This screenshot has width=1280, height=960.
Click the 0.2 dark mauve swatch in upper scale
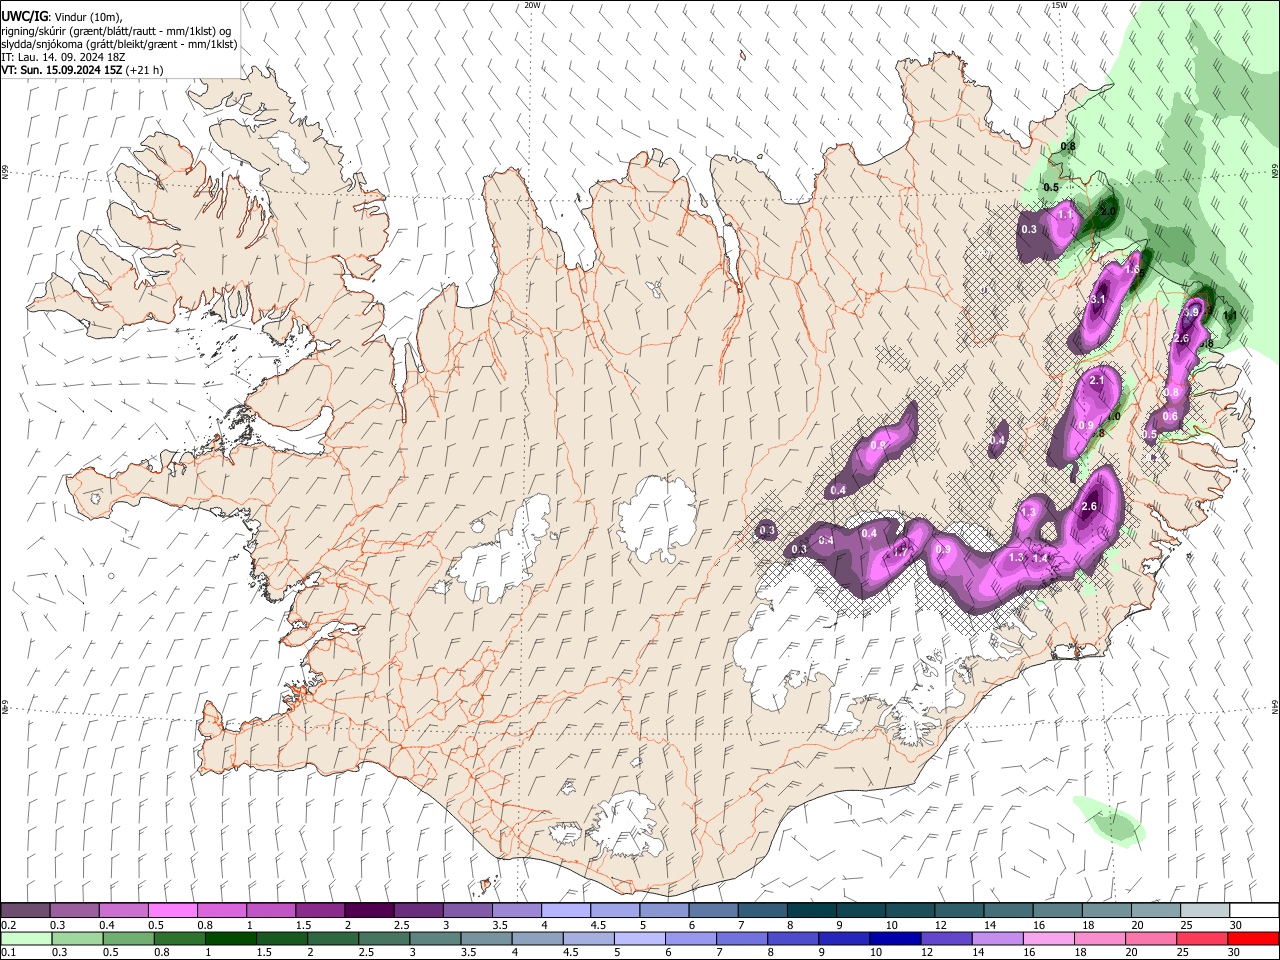coord(25,911)
